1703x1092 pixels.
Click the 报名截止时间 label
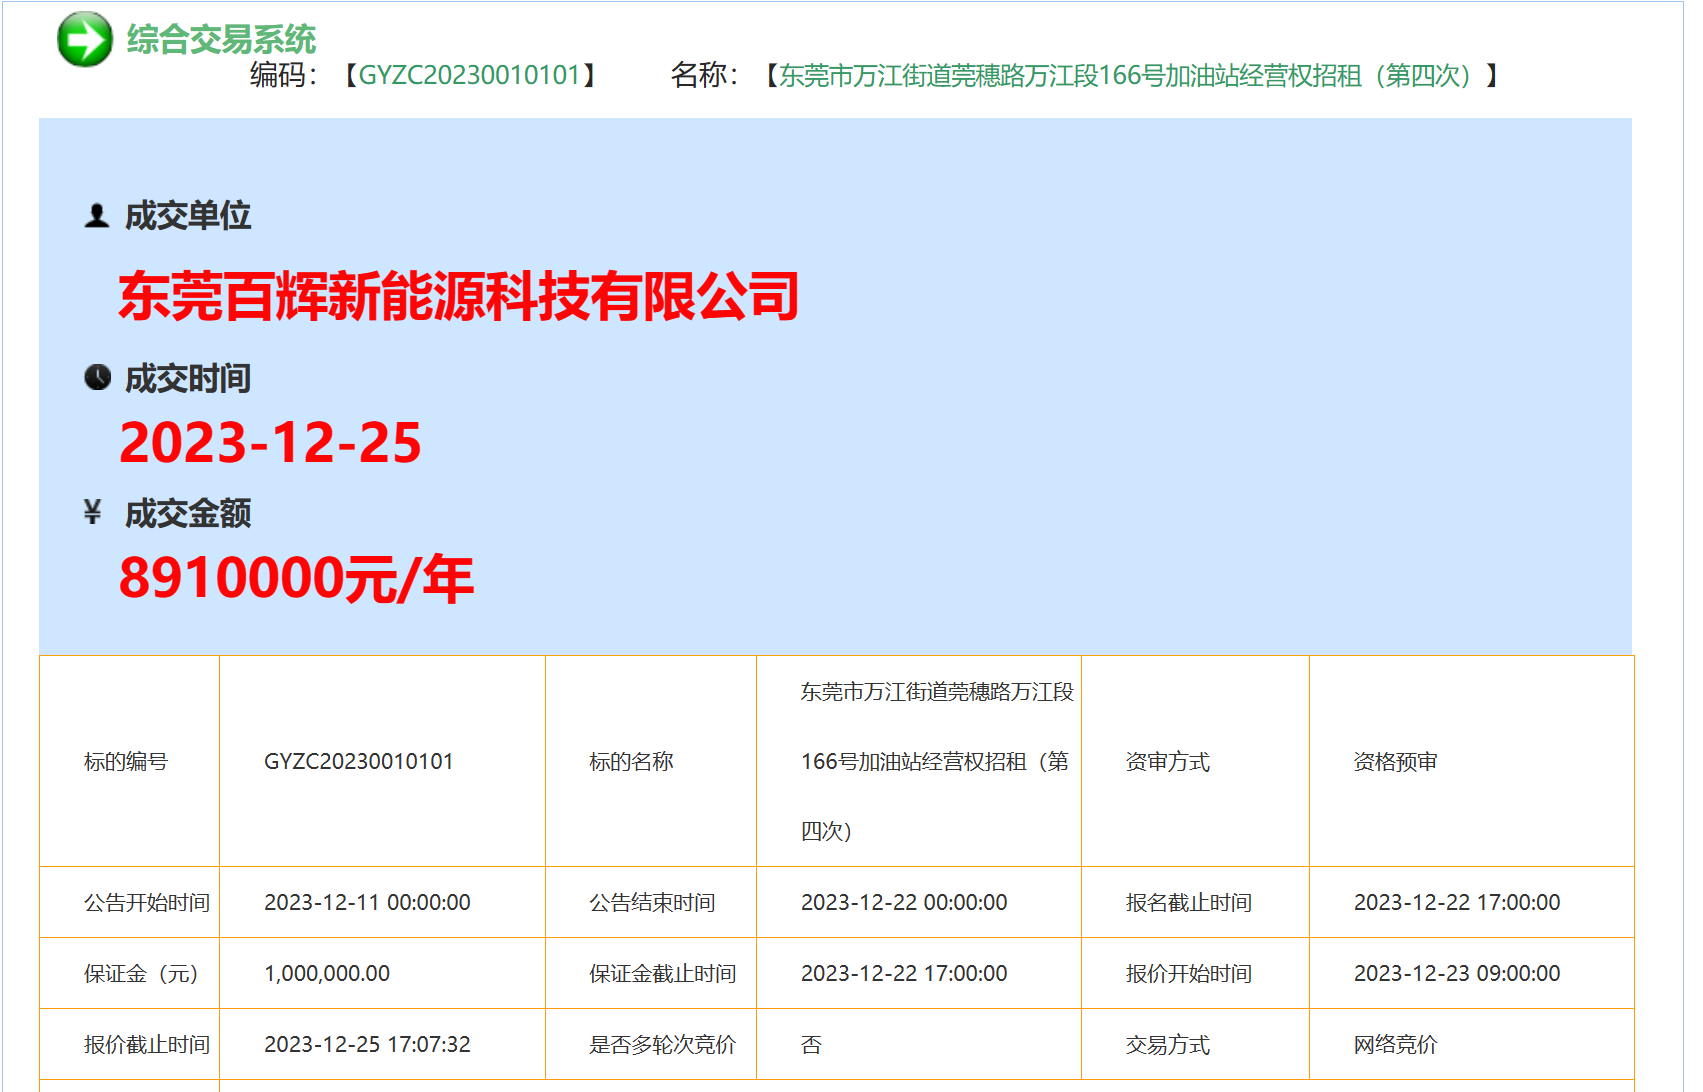(x=1189, y=903)
